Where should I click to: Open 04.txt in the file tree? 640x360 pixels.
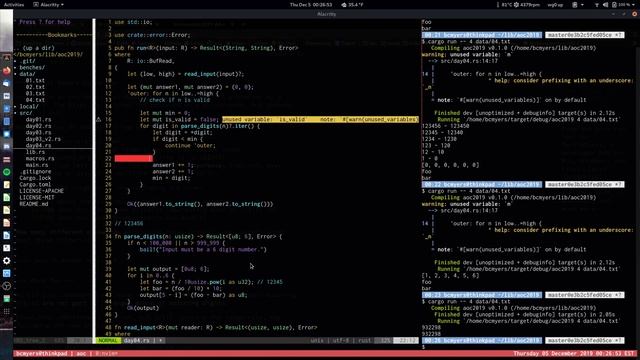click(35, 100)
